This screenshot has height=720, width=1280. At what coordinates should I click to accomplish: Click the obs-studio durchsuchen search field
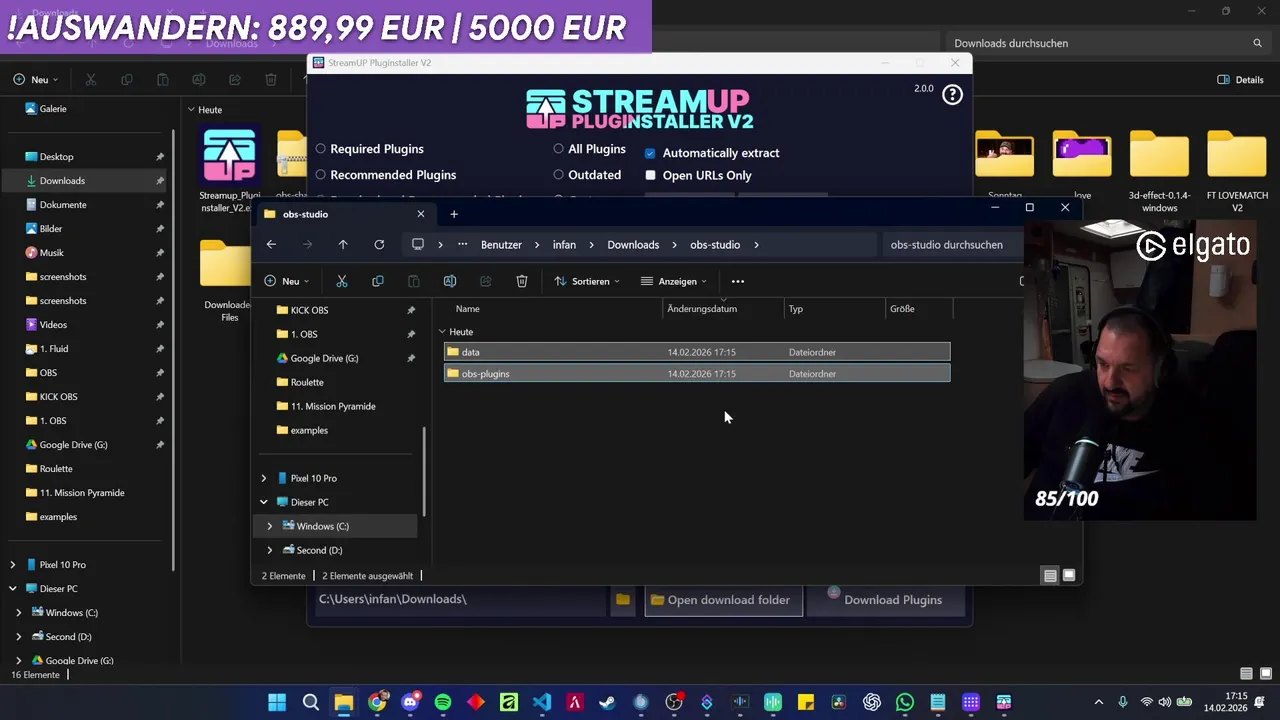pyautogui.click(x=950, y=244)
